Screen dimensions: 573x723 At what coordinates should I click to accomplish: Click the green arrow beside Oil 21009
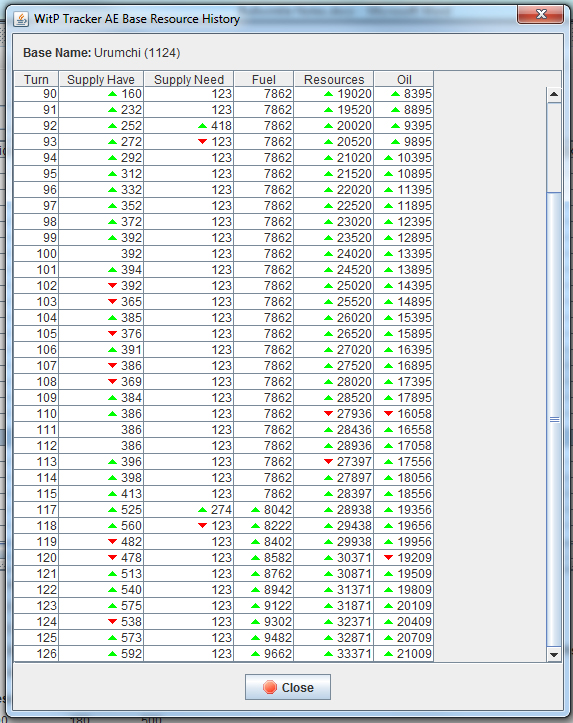point(388,653)
